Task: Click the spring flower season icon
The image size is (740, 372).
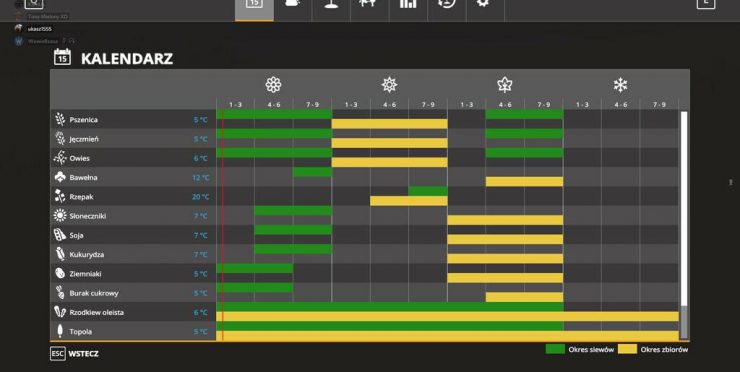Action: pos(273,85)
